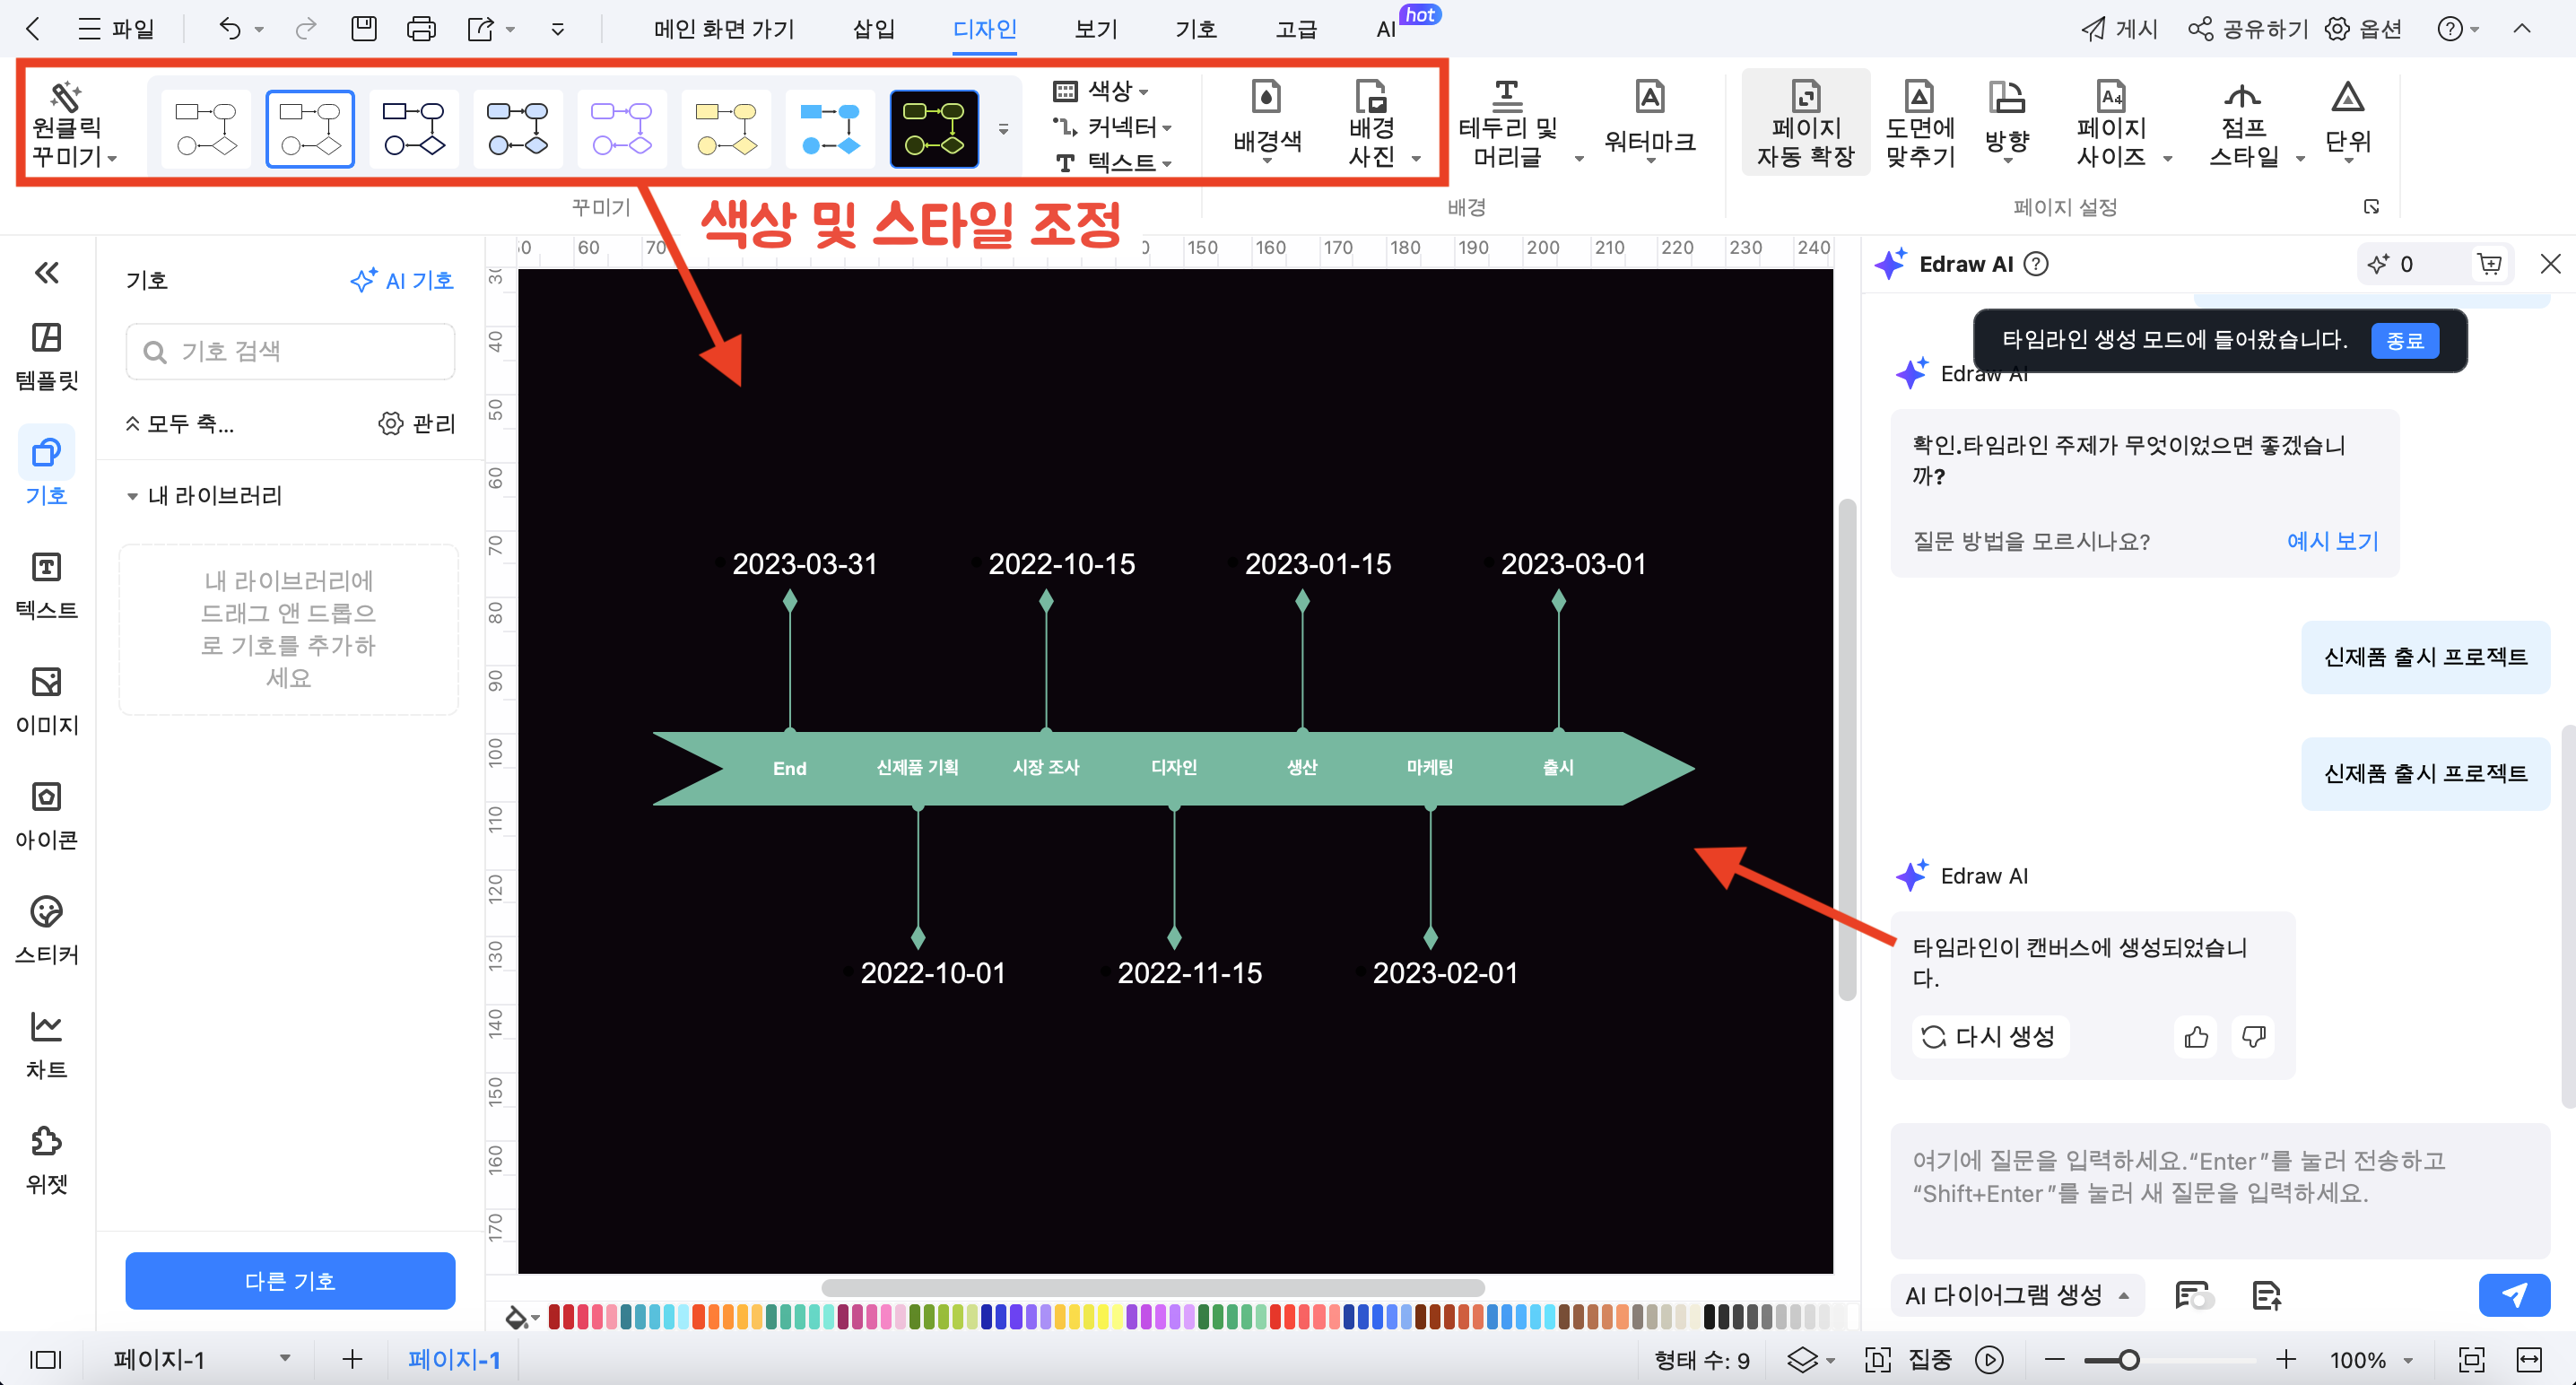Open the 테두리 및 머리글 dropdown
Image resolution: width=2576 pixels, height=1385 pixels.
1520,122
